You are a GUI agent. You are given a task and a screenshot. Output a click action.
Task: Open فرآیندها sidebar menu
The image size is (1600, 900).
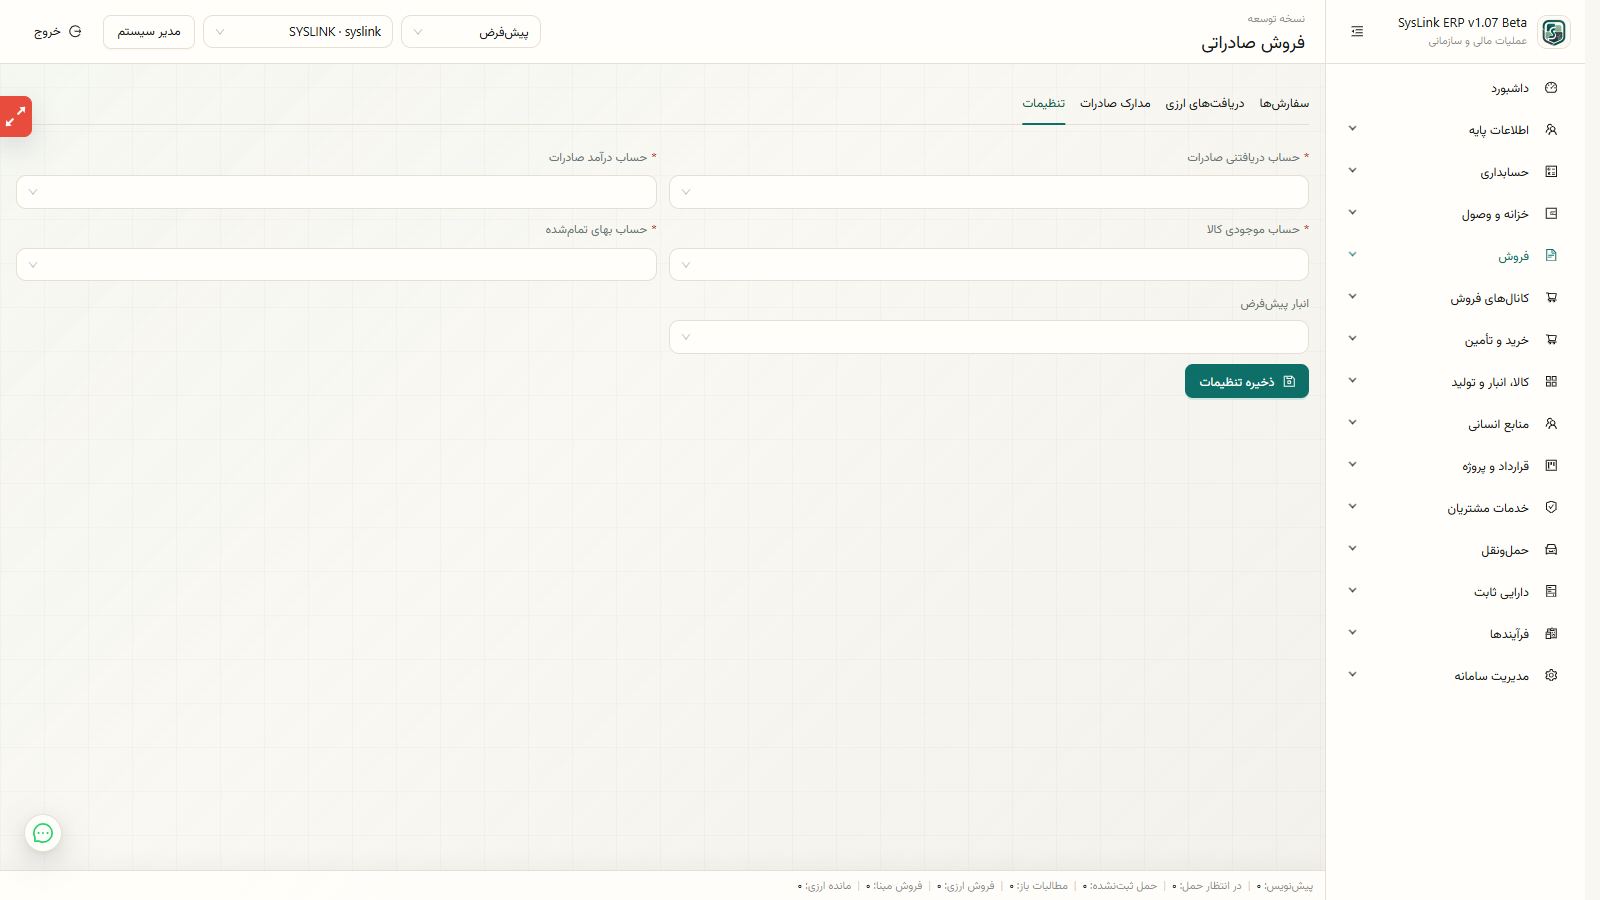coord(1455,634)
